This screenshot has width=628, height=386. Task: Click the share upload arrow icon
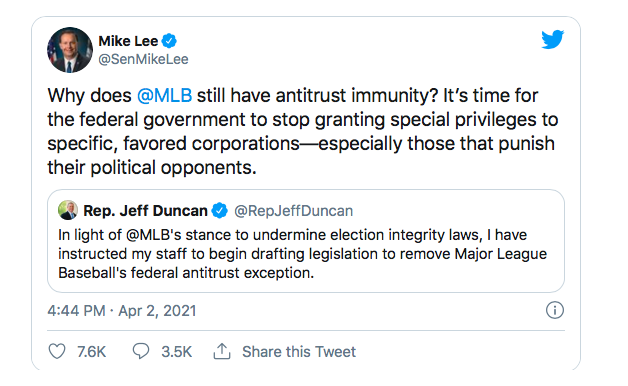point(222,351)
